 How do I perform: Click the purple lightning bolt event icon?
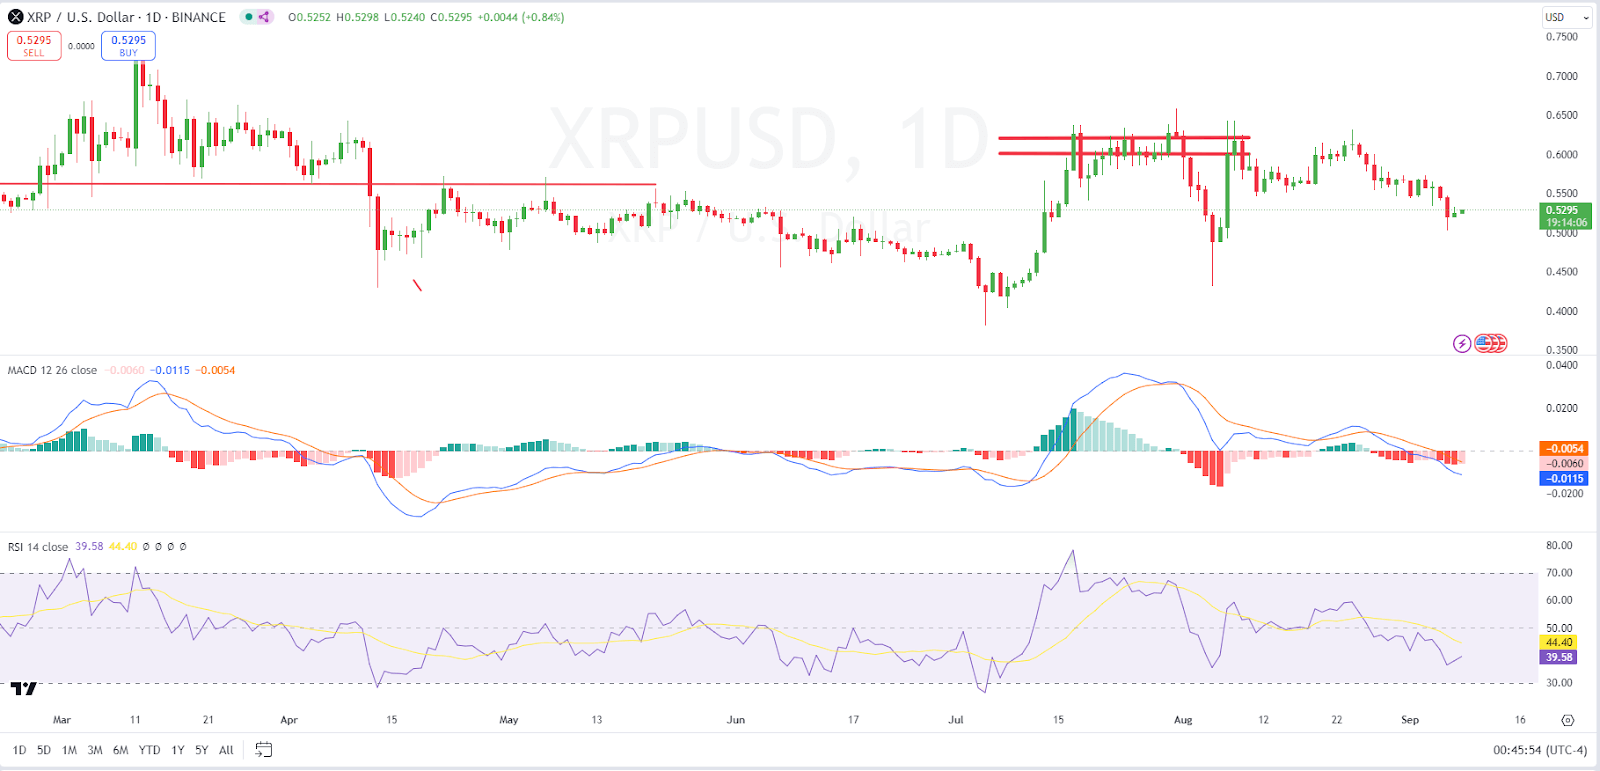point(1462,344)
